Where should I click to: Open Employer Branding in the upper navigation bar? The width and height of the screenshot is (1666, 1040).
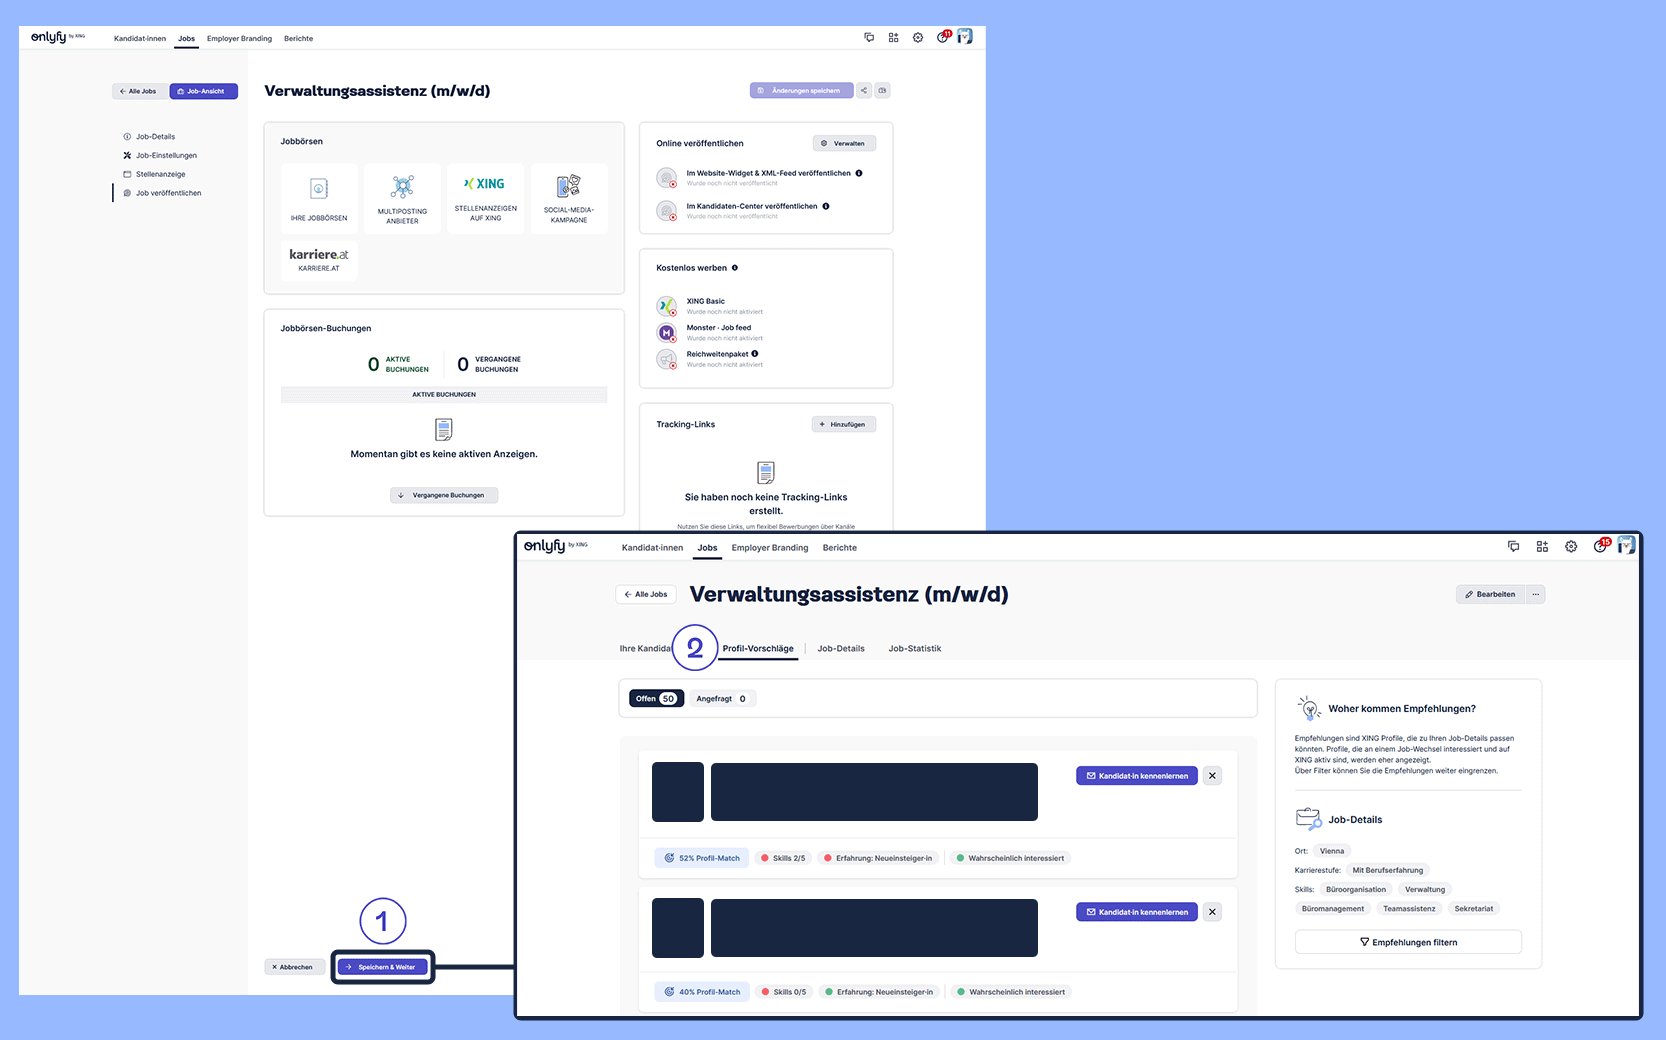239,39
